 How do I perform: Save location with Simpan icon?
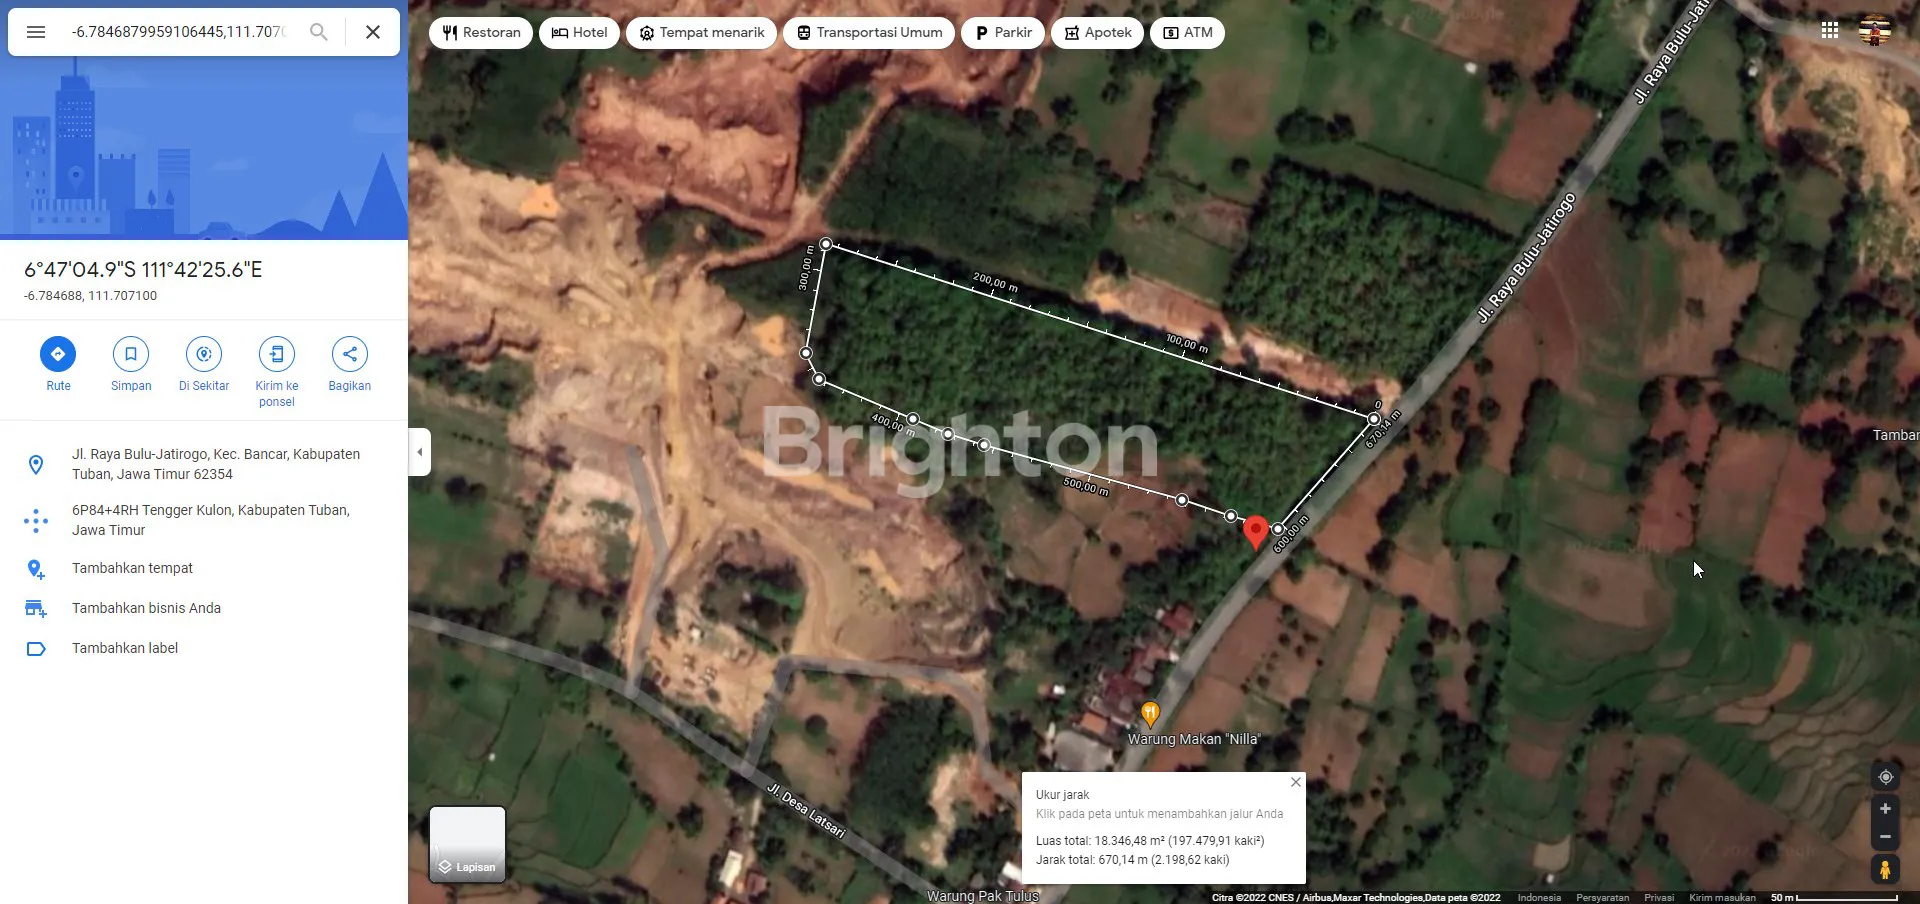[x=131, y=354]
